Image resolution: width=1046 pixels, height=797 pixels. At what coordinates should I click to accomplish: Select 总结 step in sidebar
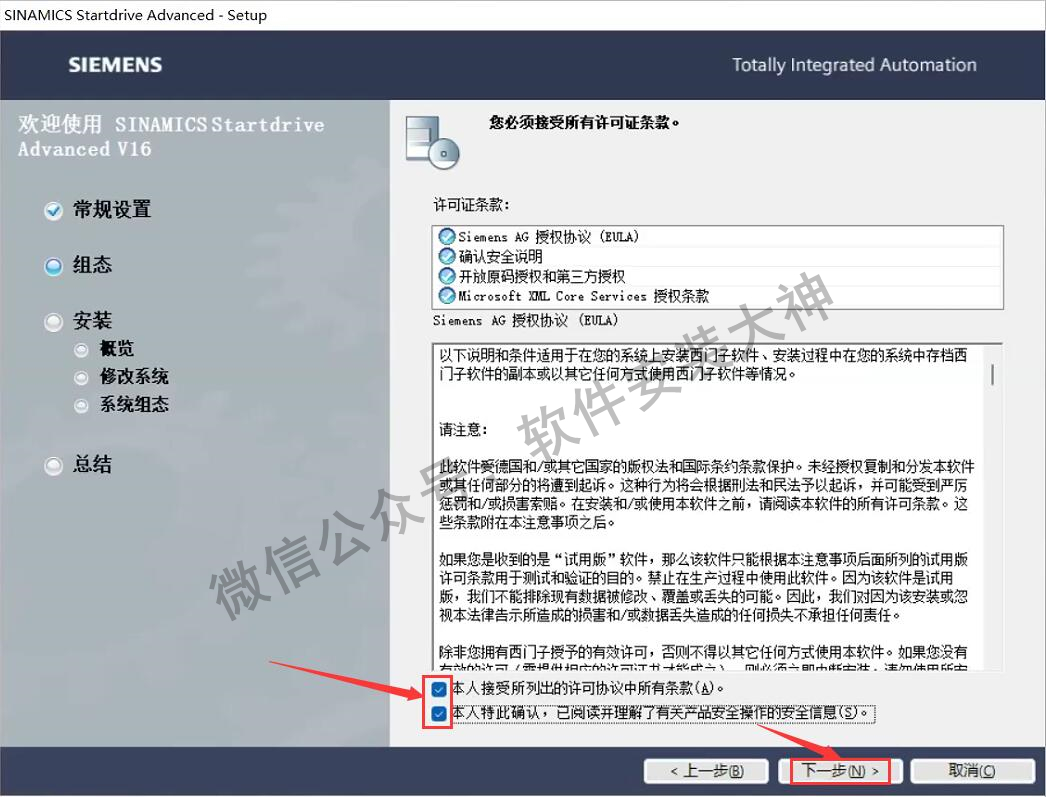[x=92, y=464]
